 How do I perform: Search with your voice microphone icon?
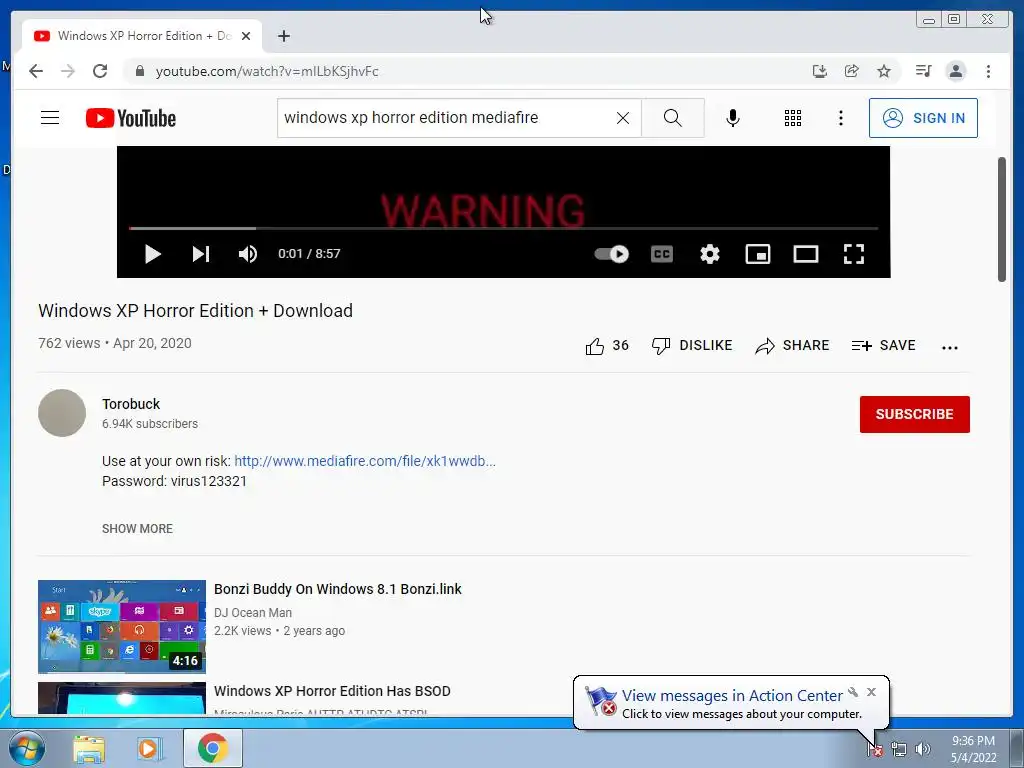[x=733, y=118]
